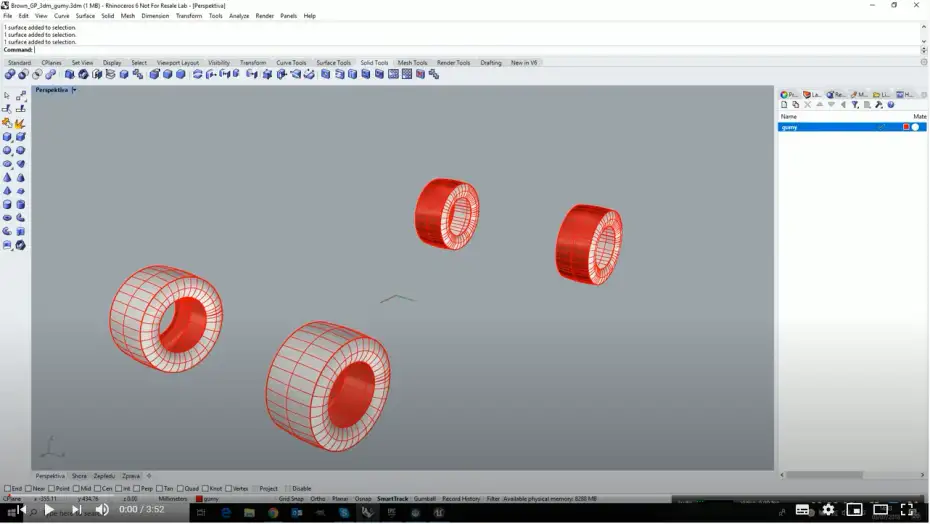Image resolution: width=930 pixels, height=524 pixels.
Task: Toggle Record History in the status bar
Action: point(461,499)
